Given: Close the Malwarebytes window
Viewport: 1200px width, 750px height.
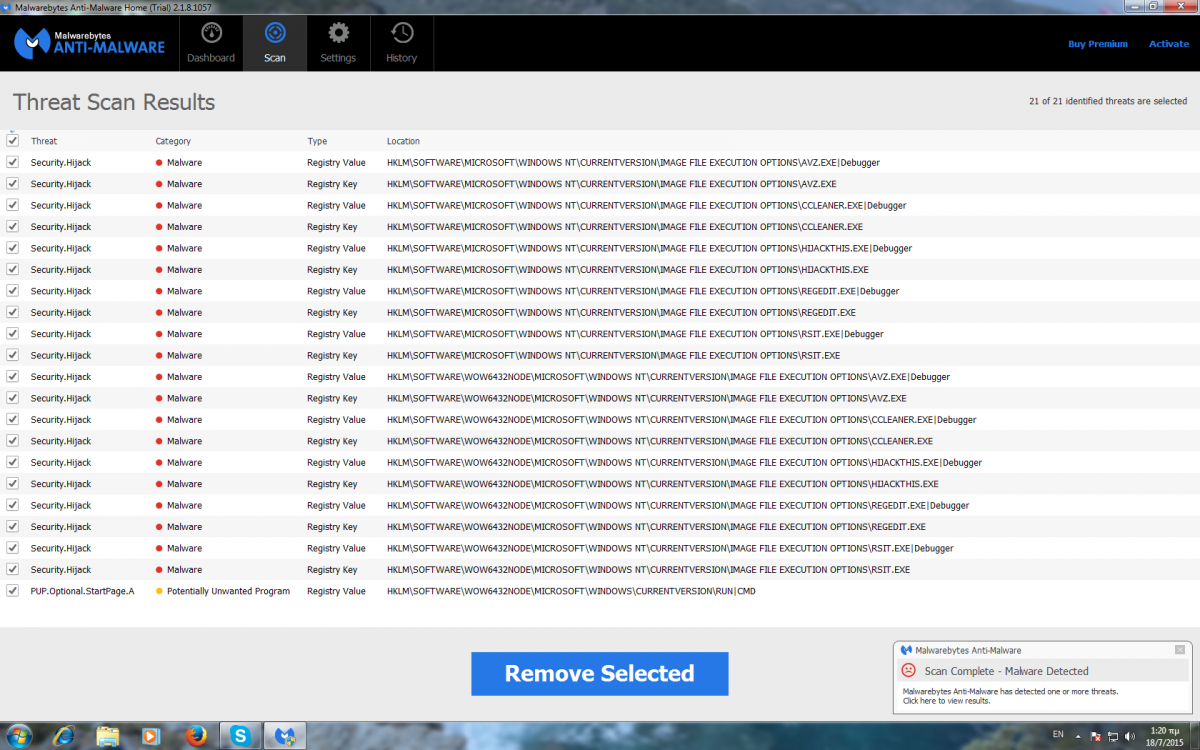Looking at the screenshot, I should [x=1181, y=6].
